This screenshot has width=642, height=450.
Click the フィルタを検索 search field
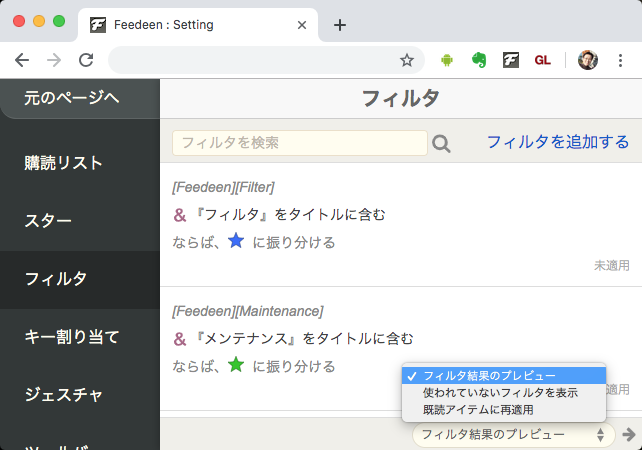tap(299, 143)
